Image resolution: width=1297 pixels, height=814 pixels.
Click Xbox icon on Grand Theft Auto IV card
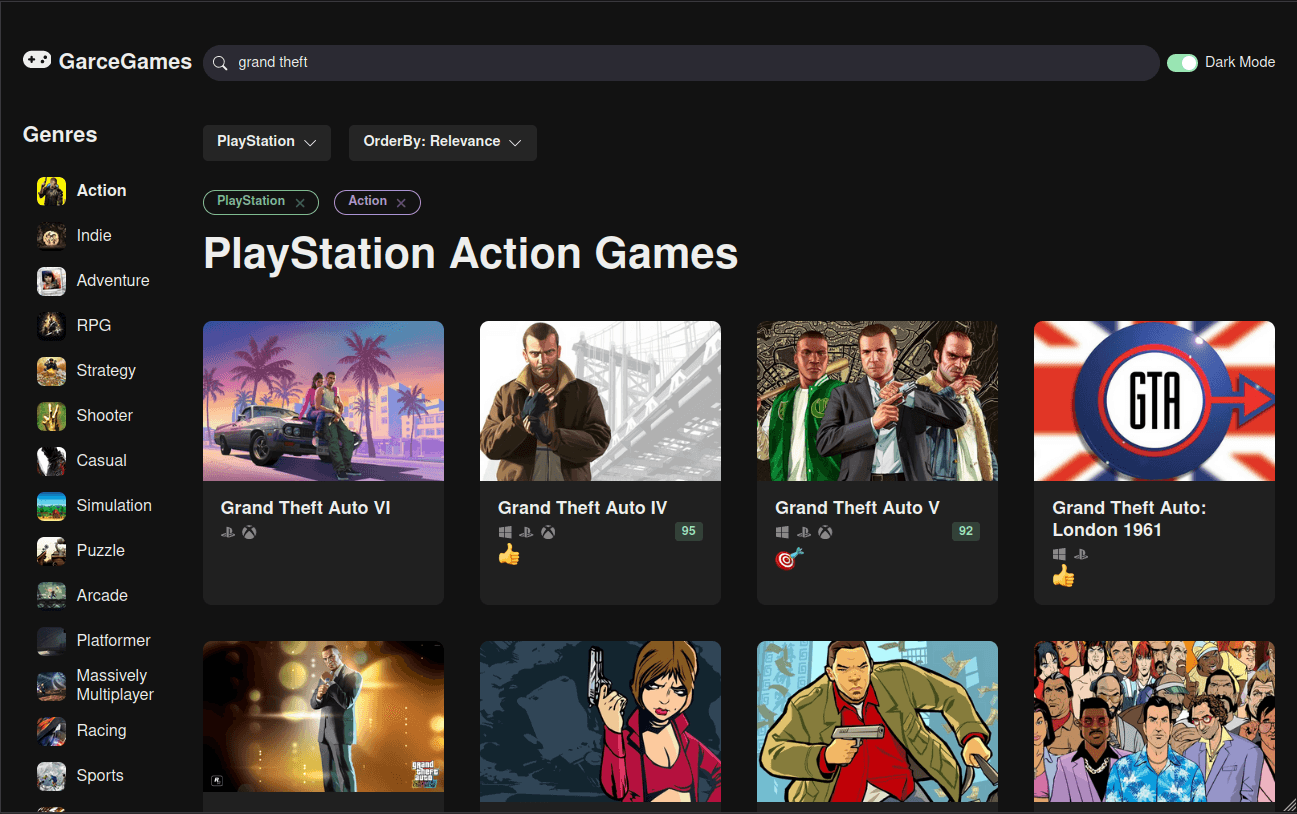point(548,533)
